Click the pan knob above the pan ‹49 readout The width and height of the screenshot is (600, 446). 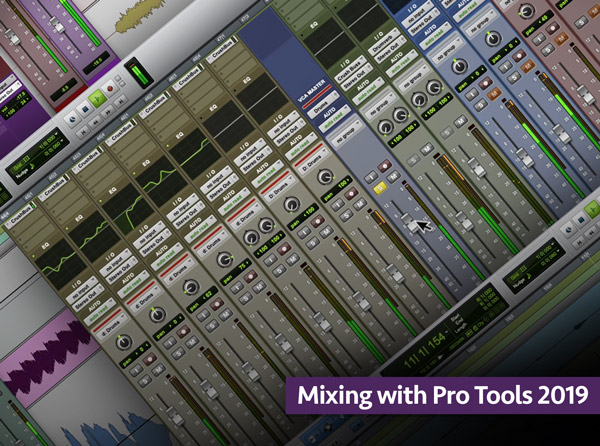click(527, 12)
